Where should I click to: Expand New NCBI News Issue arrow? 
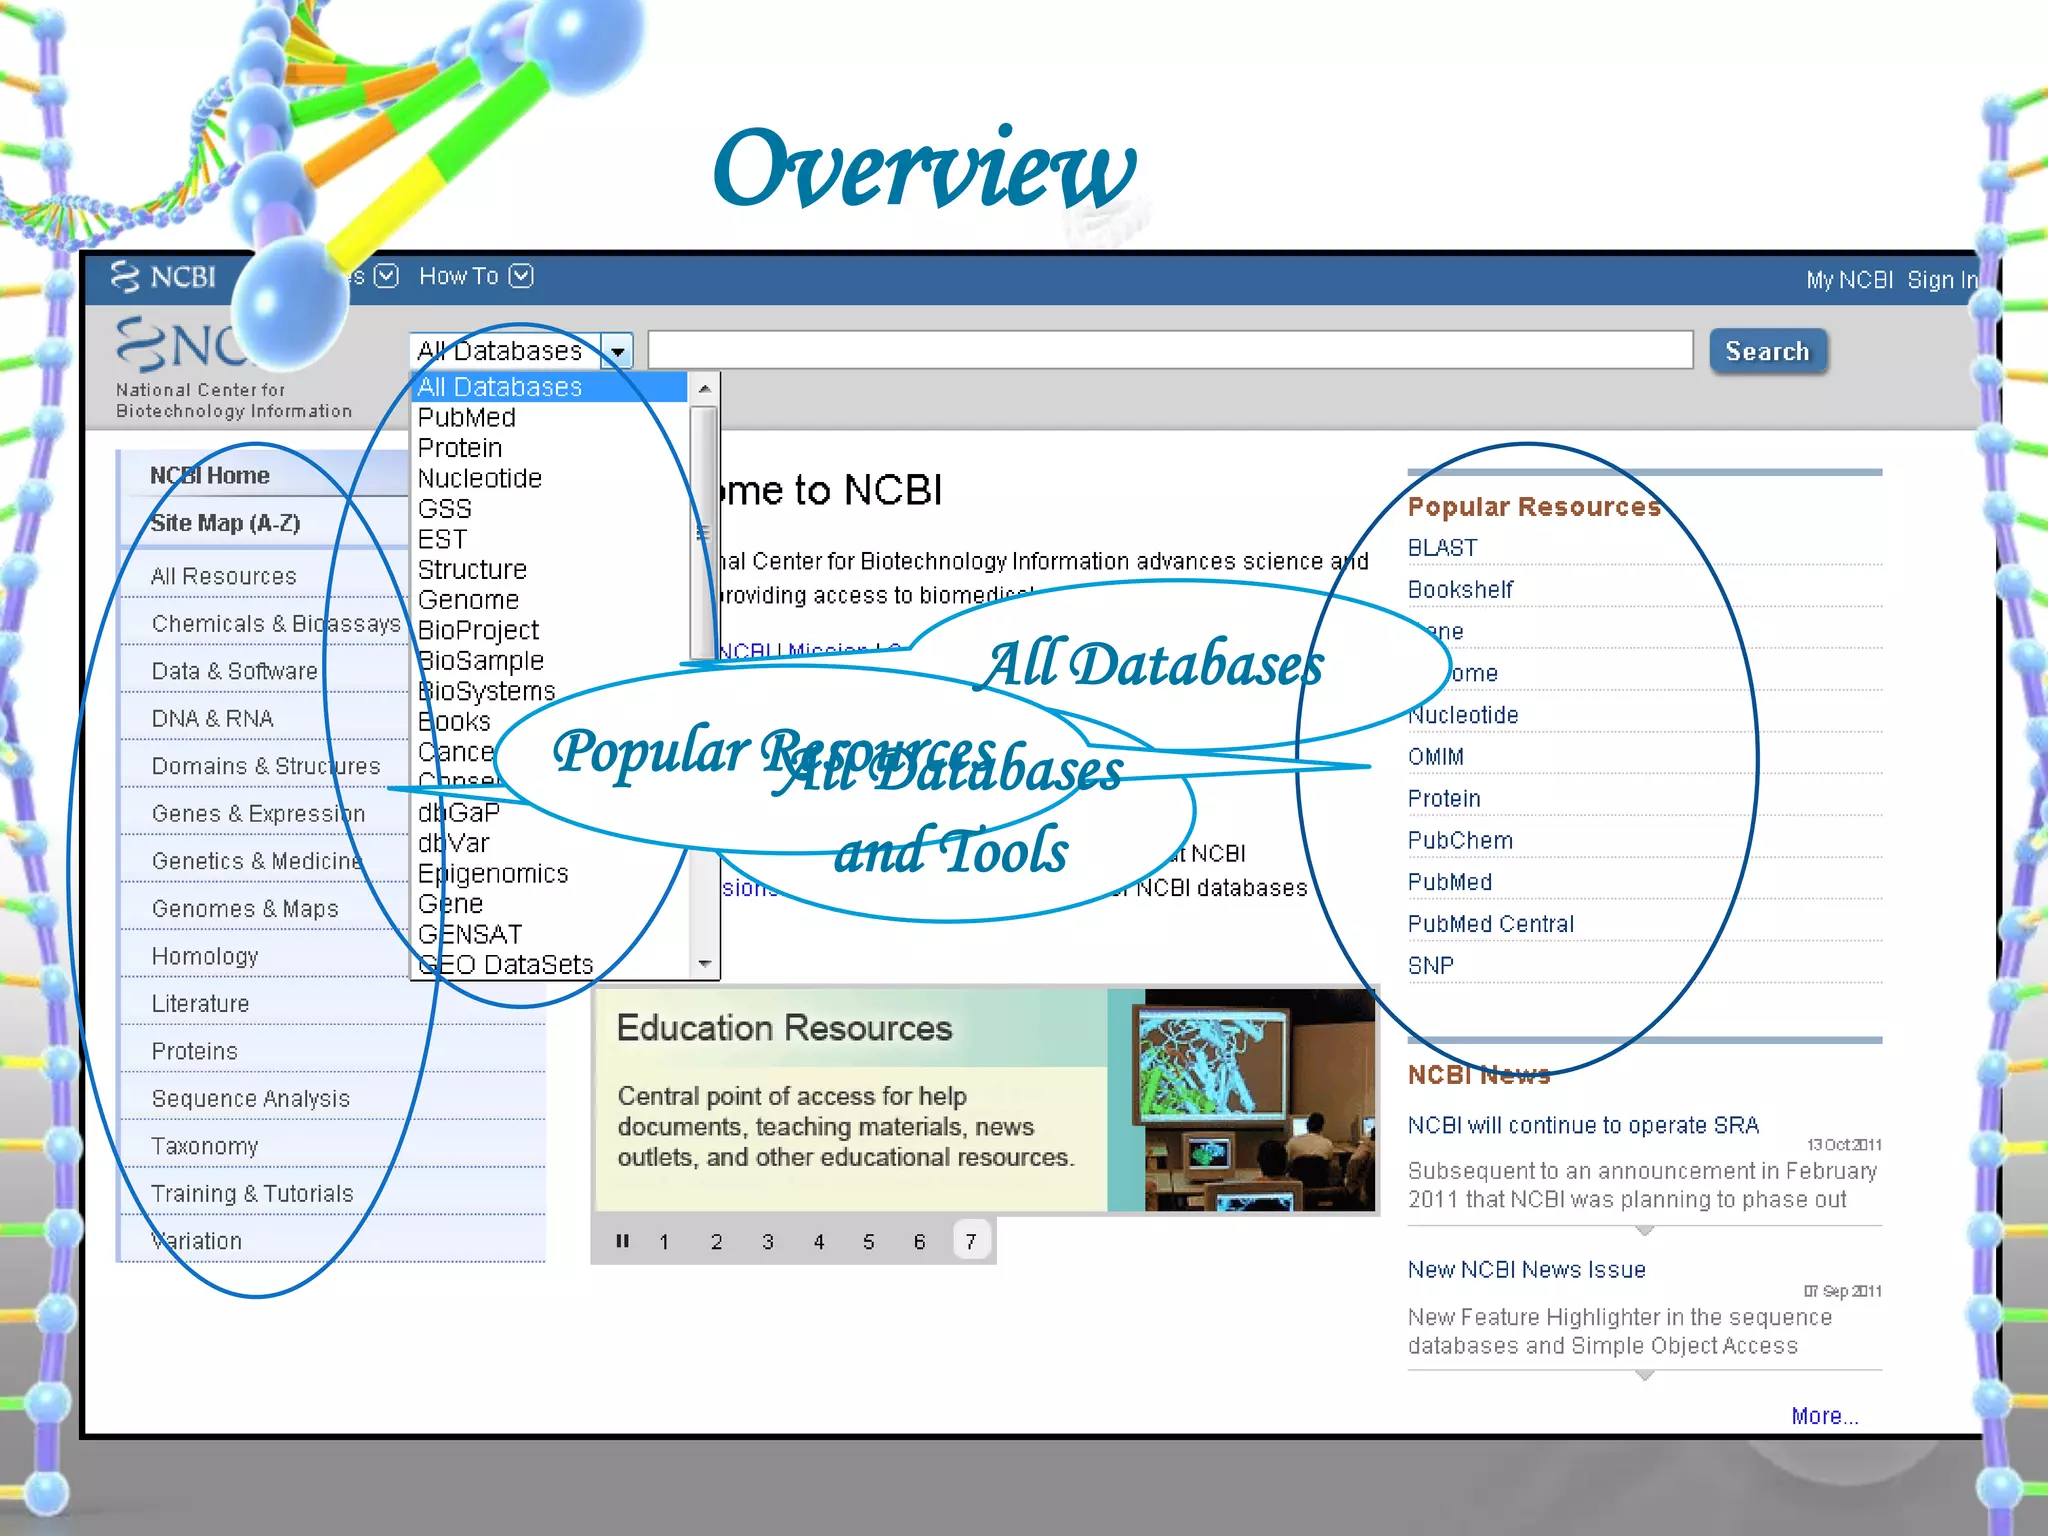(1644, 1376)
